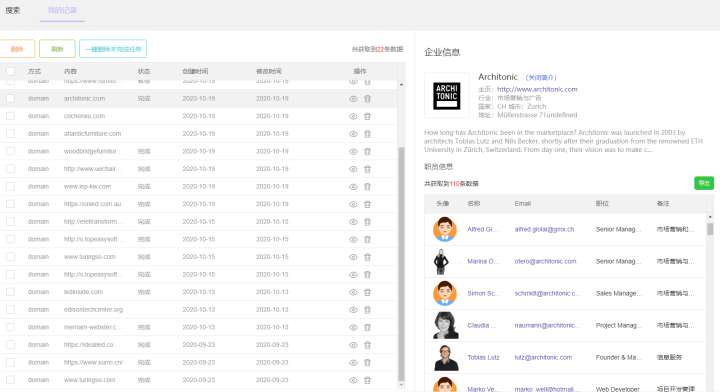View details of the architonic.com record
720x392 pixels.
pos(353,99)
